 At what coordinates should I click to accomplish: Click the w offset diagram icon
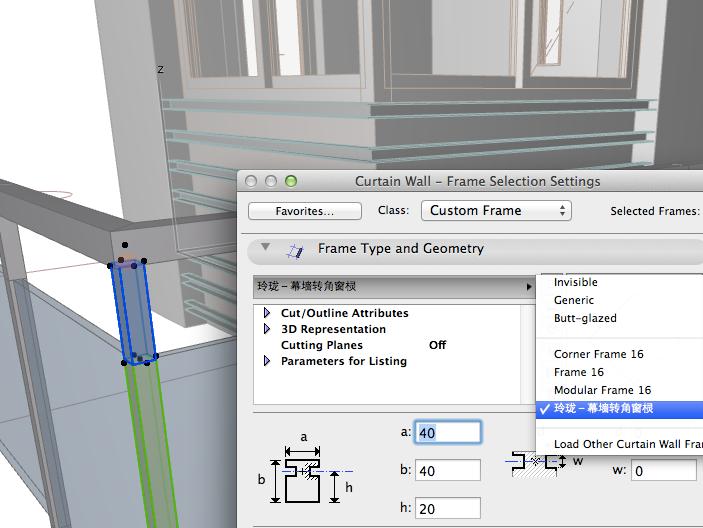coord(543,463)
